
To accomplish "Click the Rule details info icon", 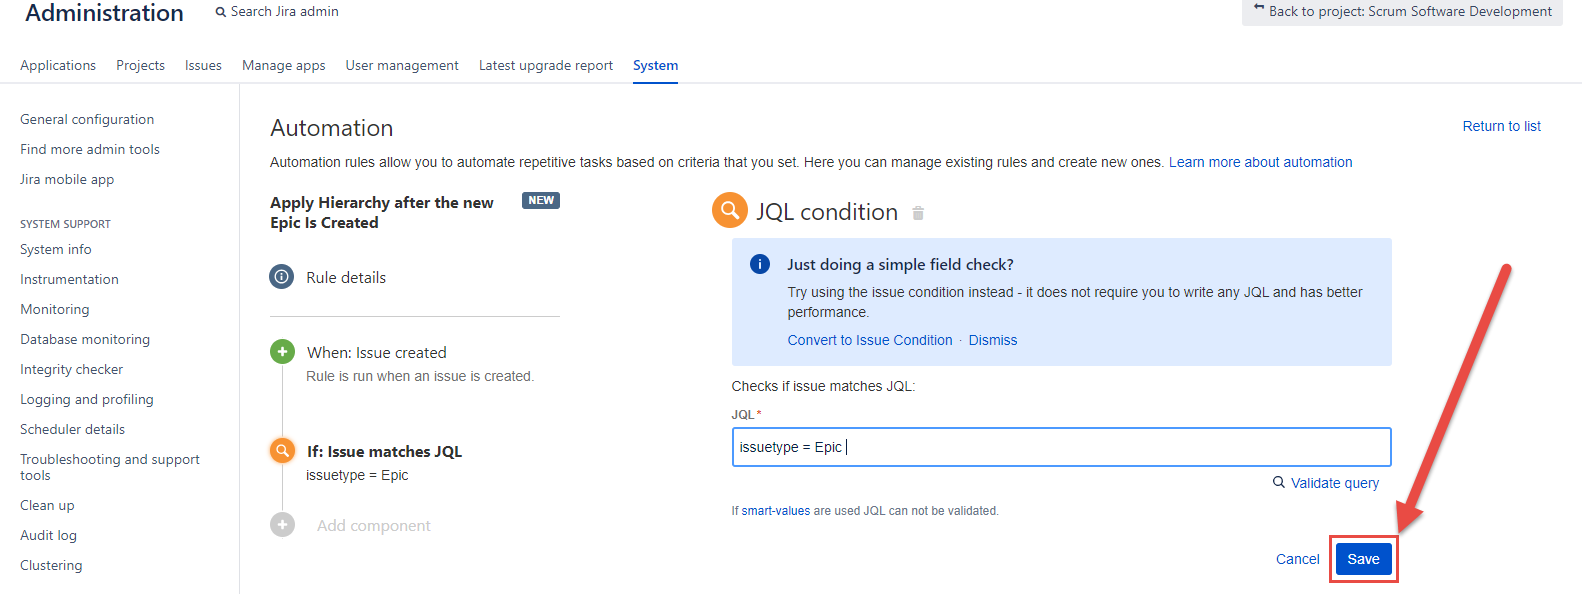I will [282, 277].
